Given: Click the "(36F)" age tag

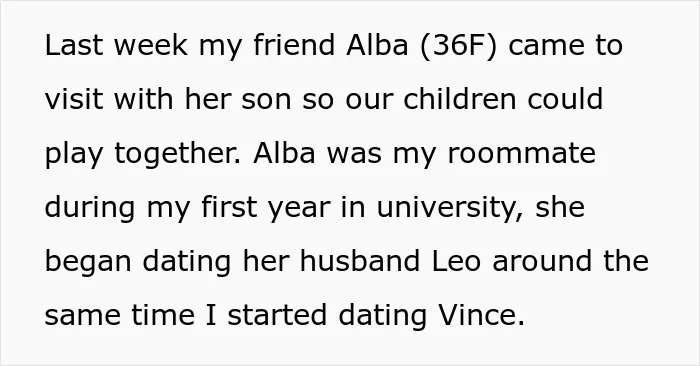Looking at the screenshot, I should pos(458,46).
